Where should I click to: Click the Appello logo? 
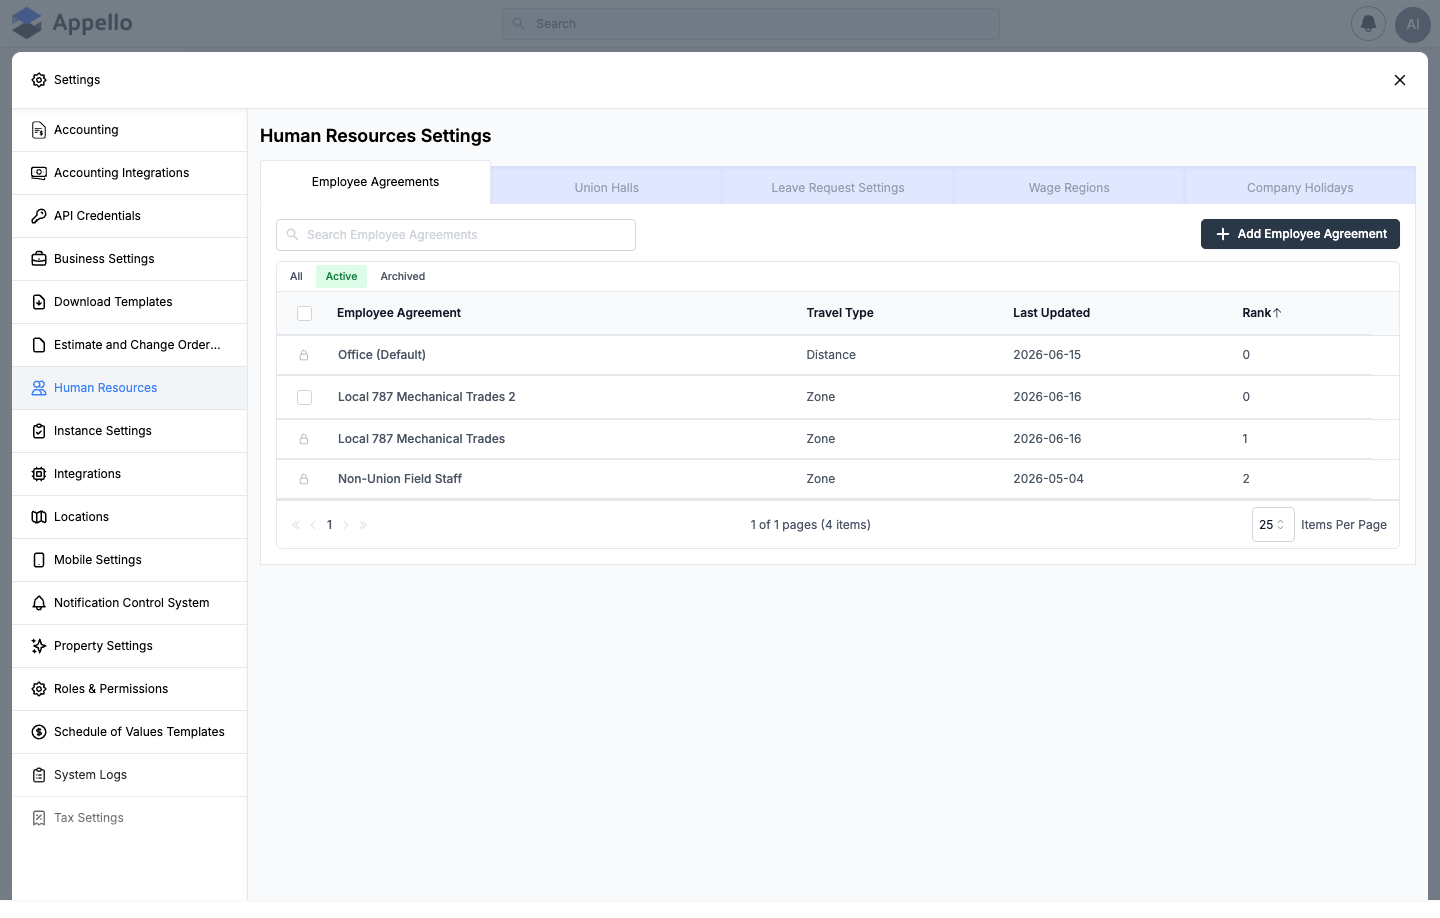pyautogui.click(x=72, y=23)
